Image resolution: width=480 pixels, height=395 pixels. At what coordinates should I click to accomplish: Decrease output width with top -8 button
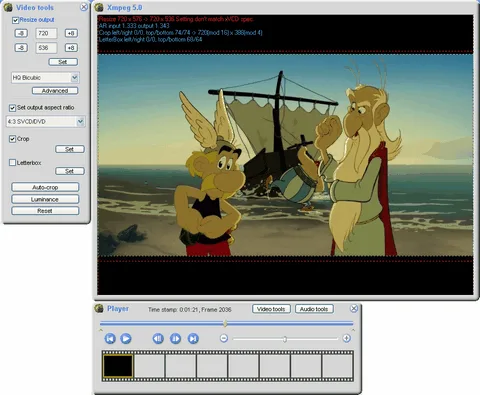click(x=21, y=33)
